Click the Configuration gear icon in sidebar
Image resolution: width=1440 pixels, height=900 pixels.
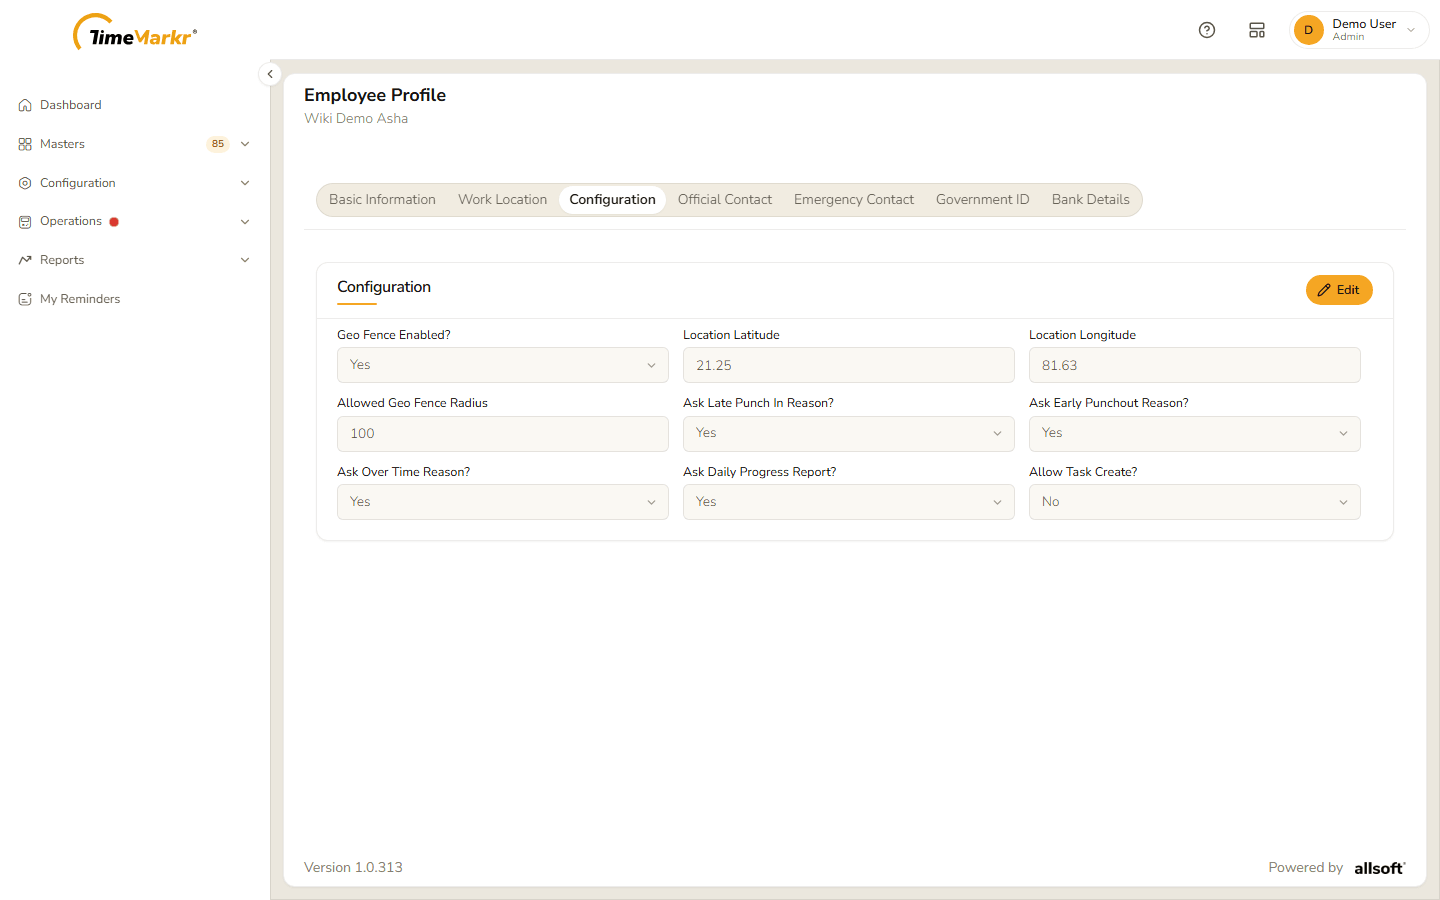pos(25,183)
